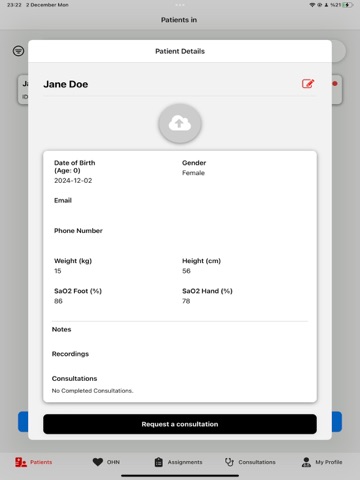
Task: Click the No Completed Consultations text
Action: (92, 391)
